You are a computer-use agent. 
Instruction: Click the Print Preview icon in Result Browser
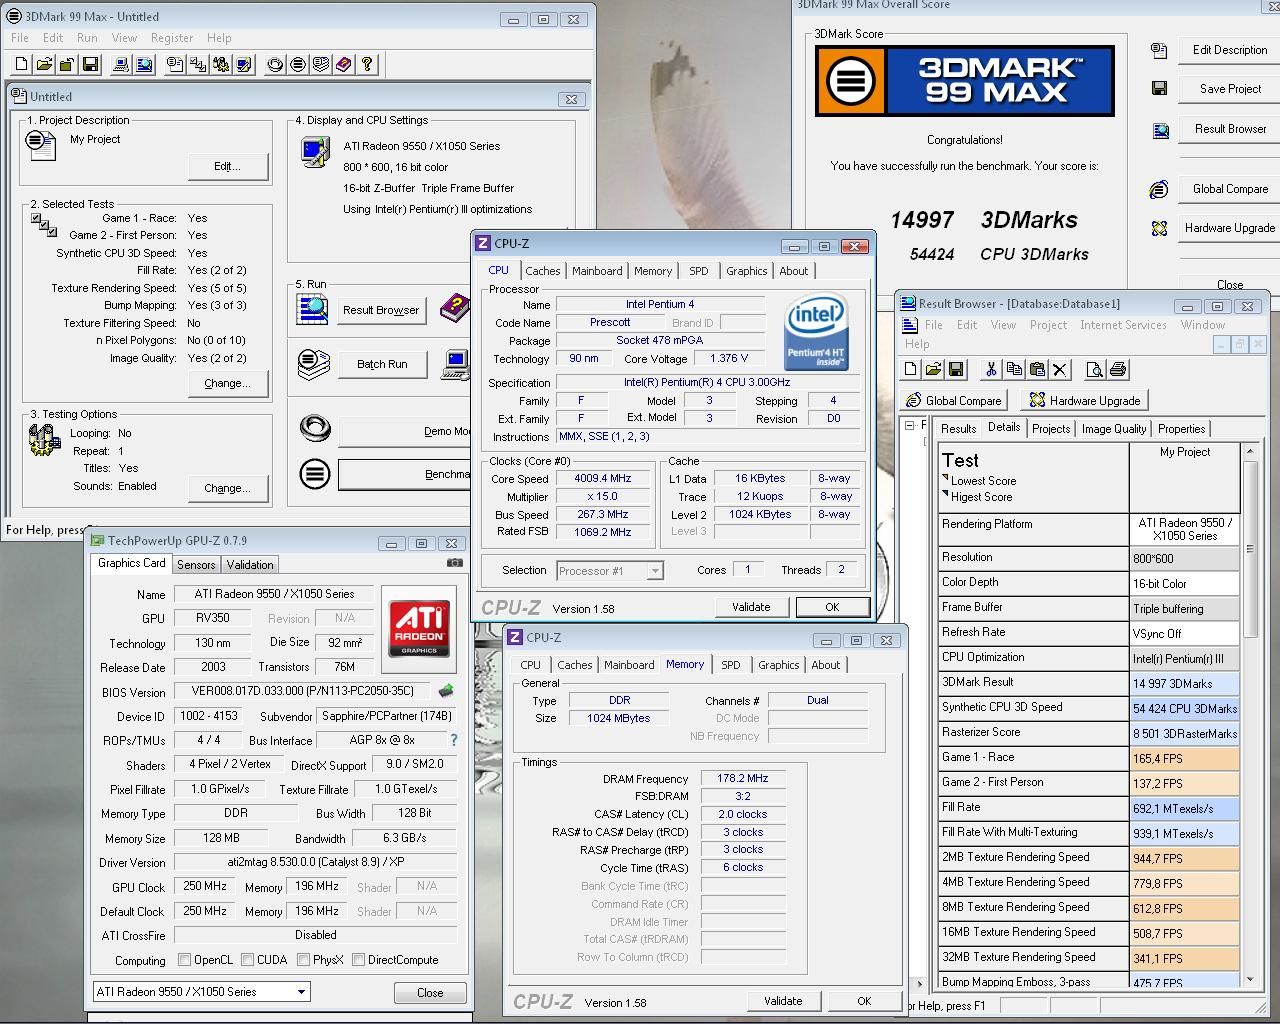tap(1095, 370)
